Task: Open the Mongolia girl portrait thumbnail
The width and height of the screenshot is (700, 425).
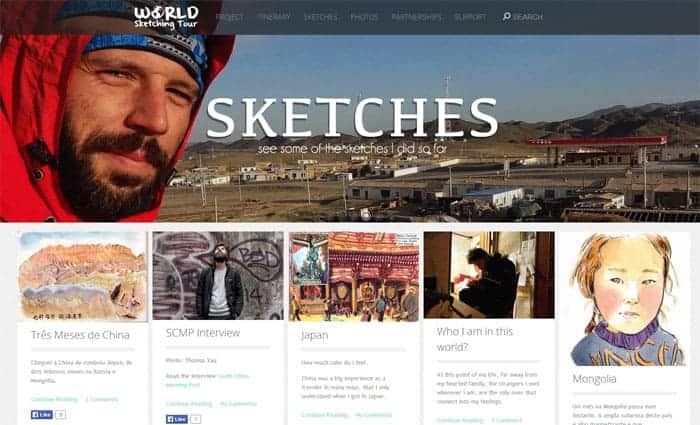Action: [625, 299]
